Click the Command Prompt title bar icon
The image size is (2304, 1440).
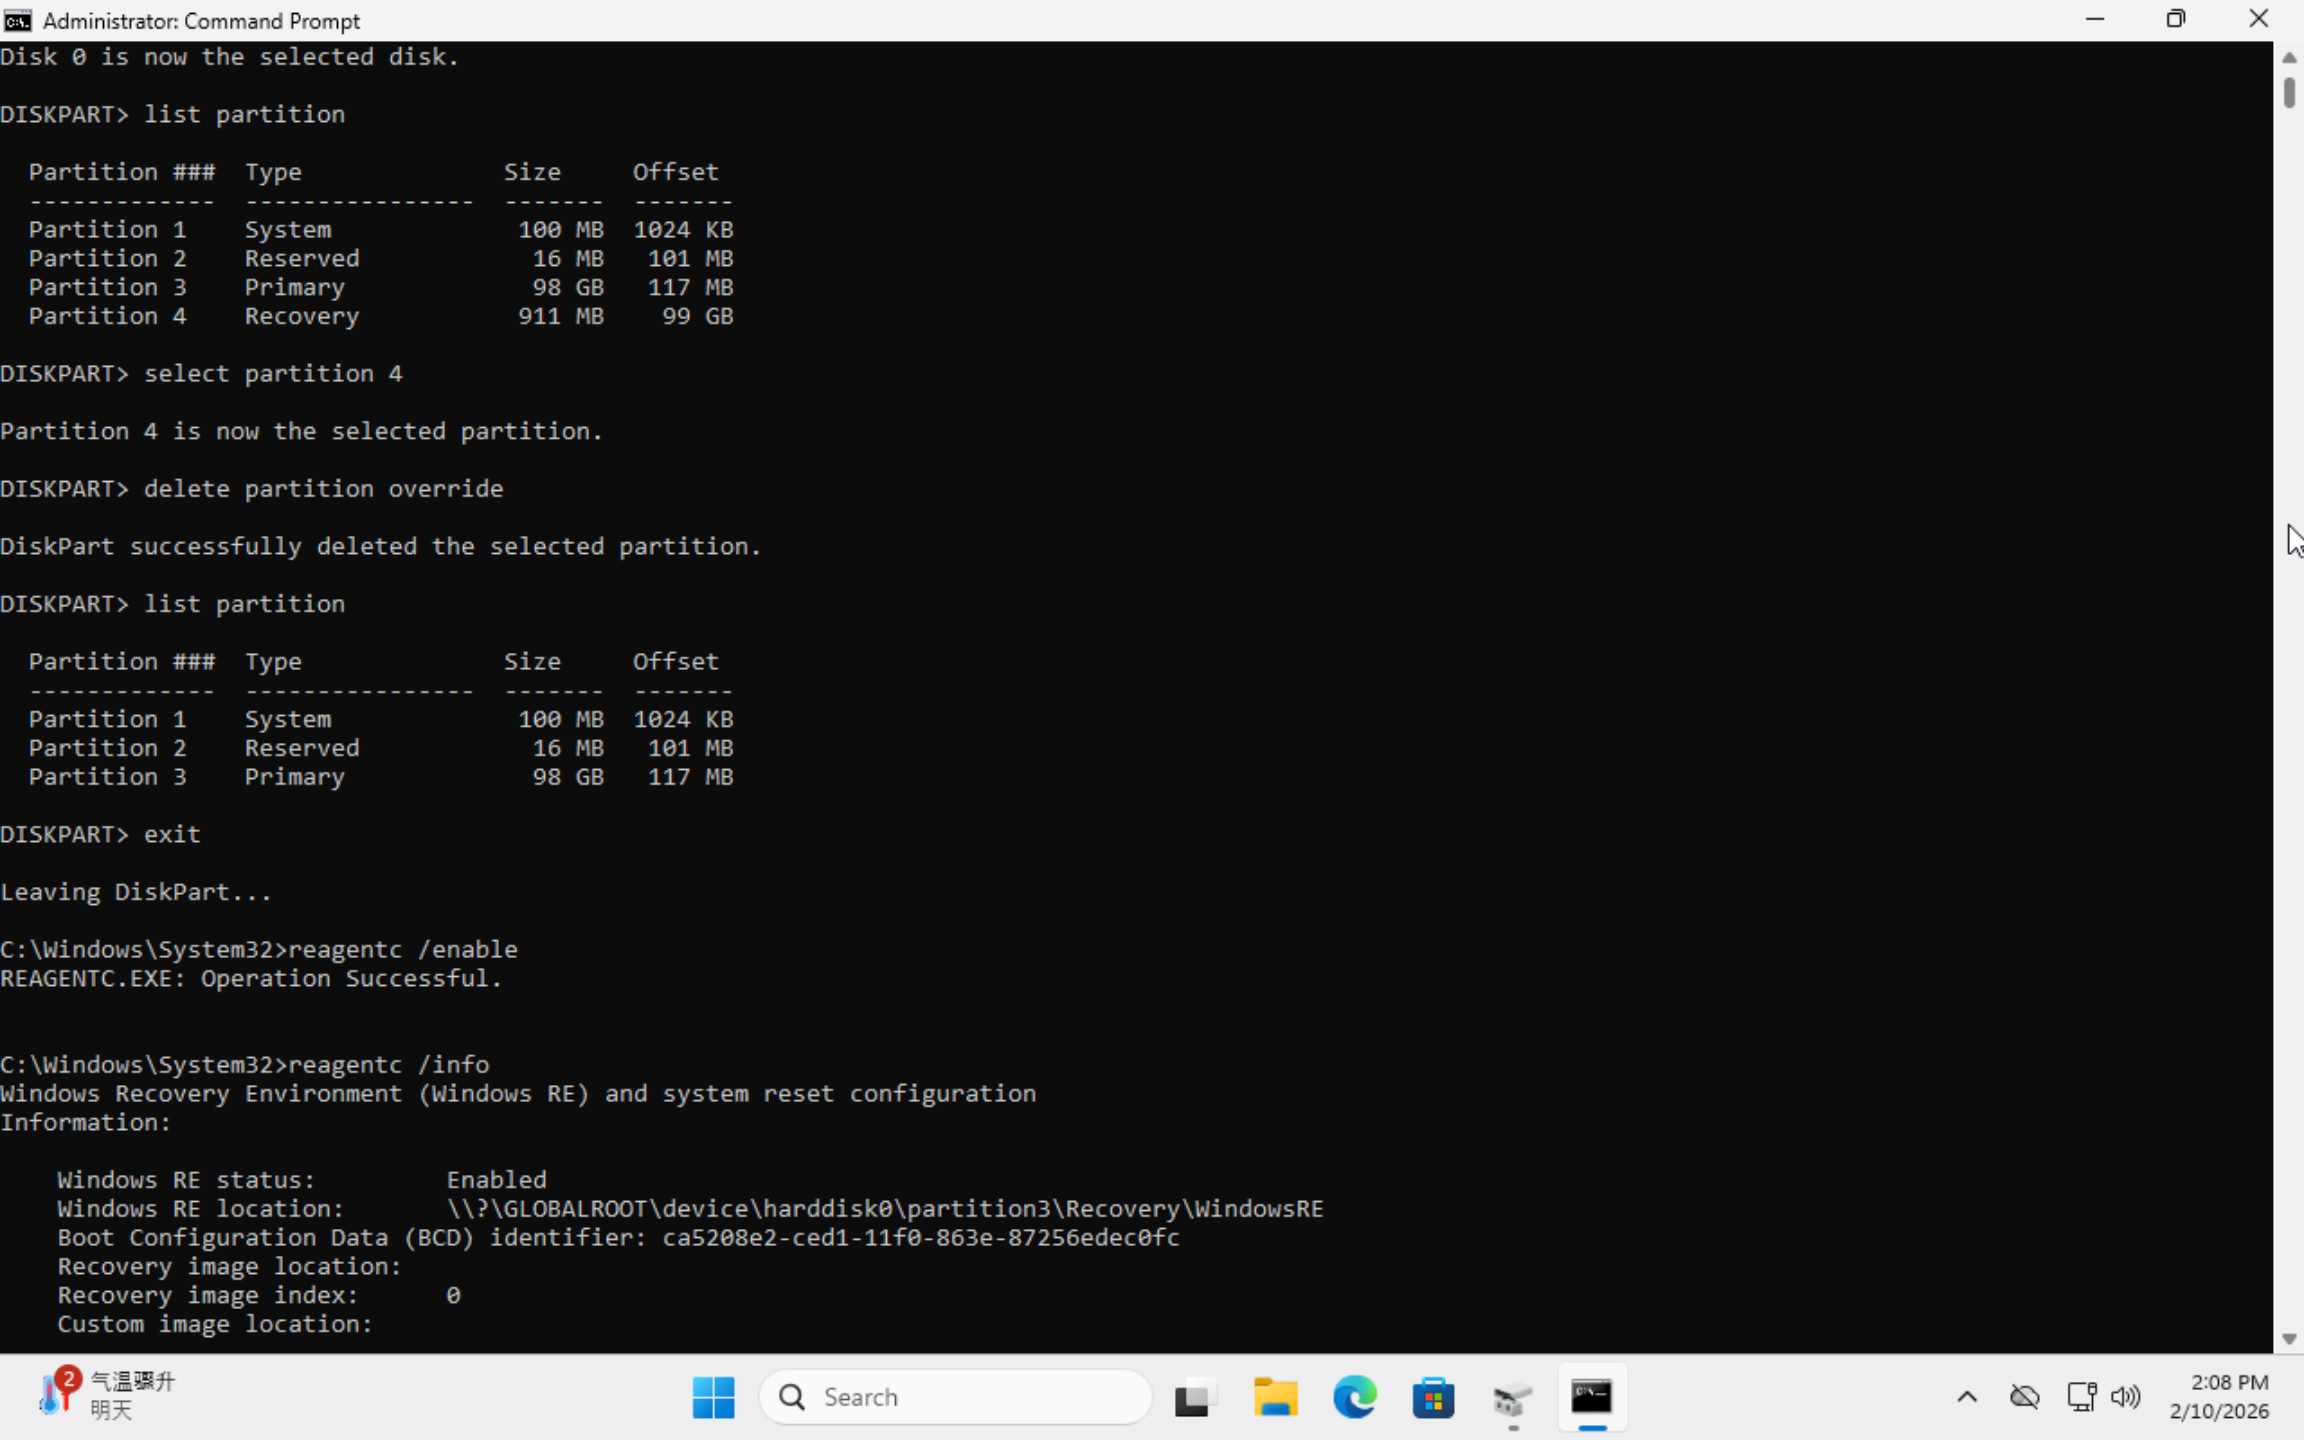point(18,20)
